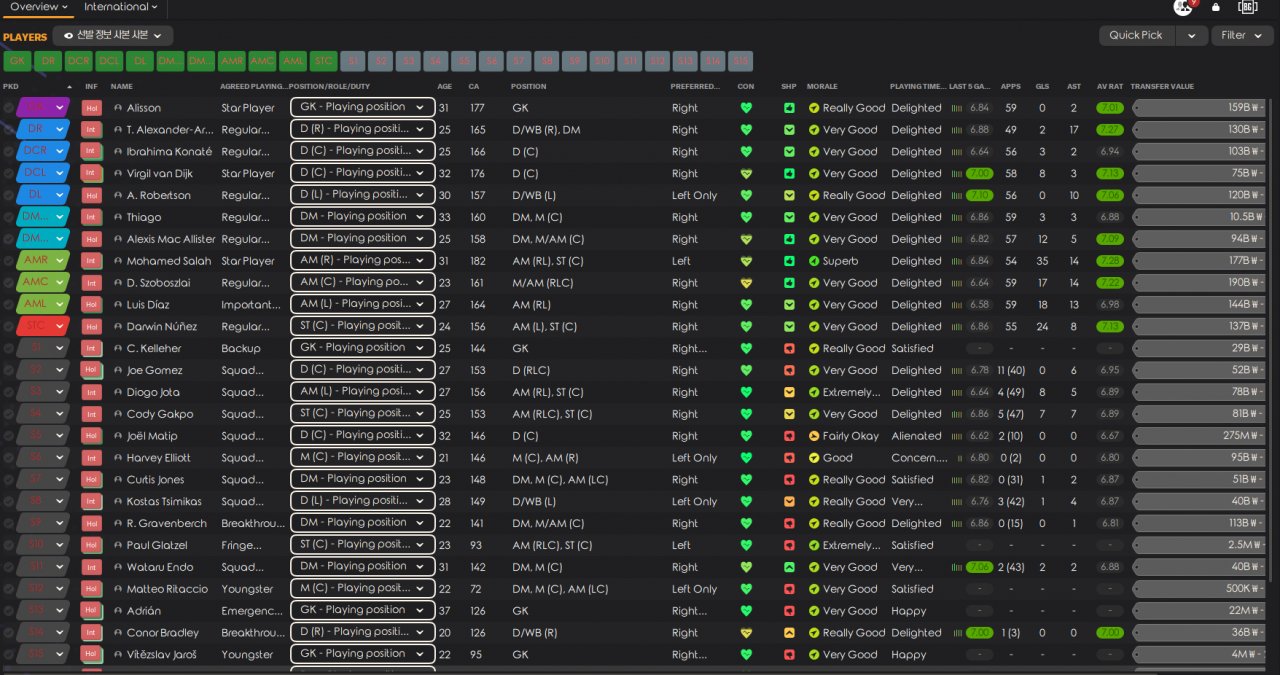The width and height of the screenshot is (1280, 675).
Task: Click Alisson's 159B transfer value bar
Action: click(x=1200, y=108)
